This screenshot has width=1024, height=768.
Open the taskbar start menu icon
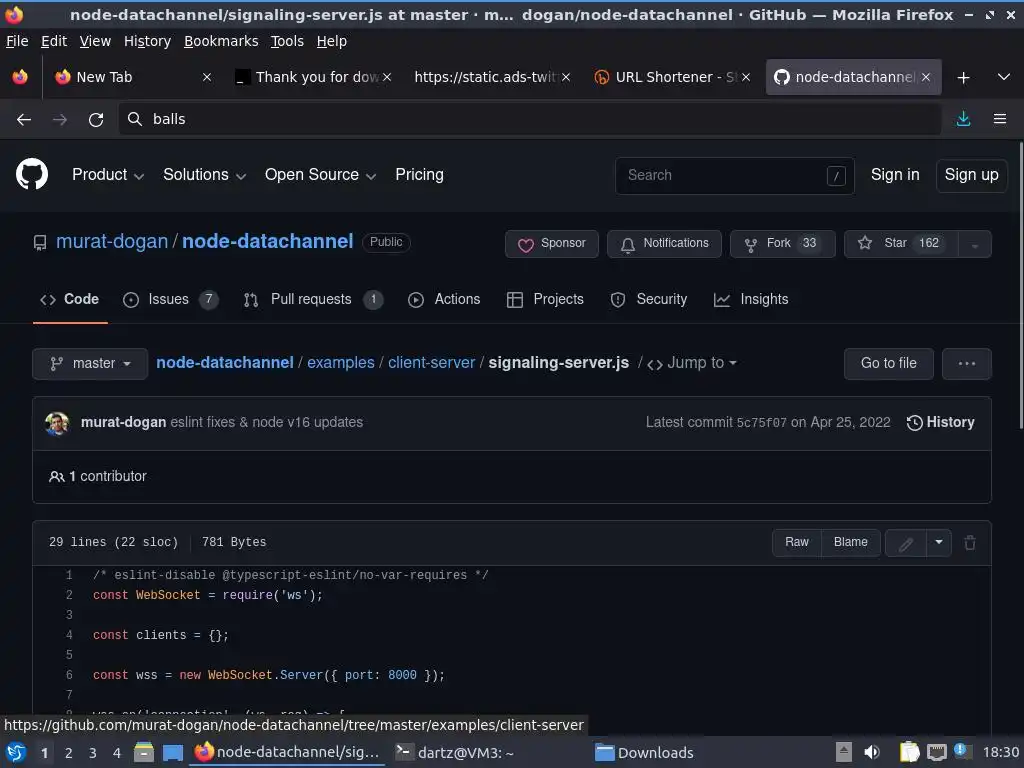(x=16, y=753)
